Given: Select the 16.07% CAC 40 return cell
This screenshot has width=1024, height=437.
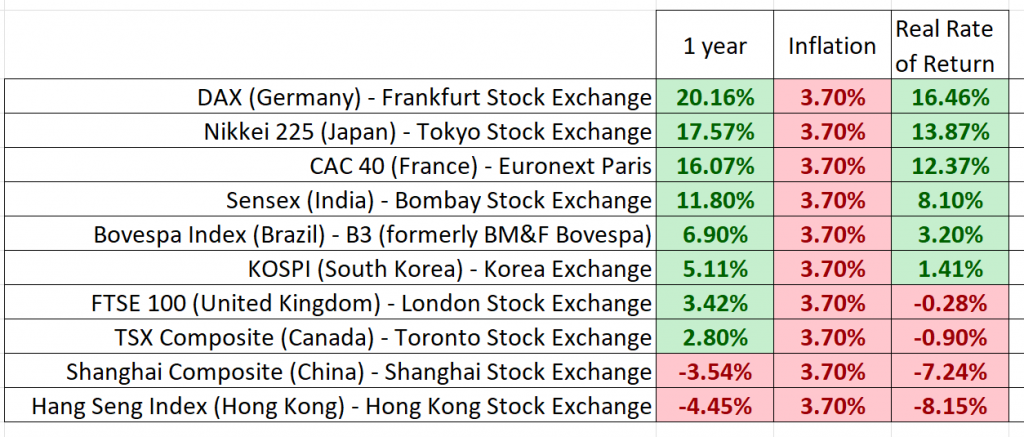Looking at the screenshot, I should (x=714, y=165).
